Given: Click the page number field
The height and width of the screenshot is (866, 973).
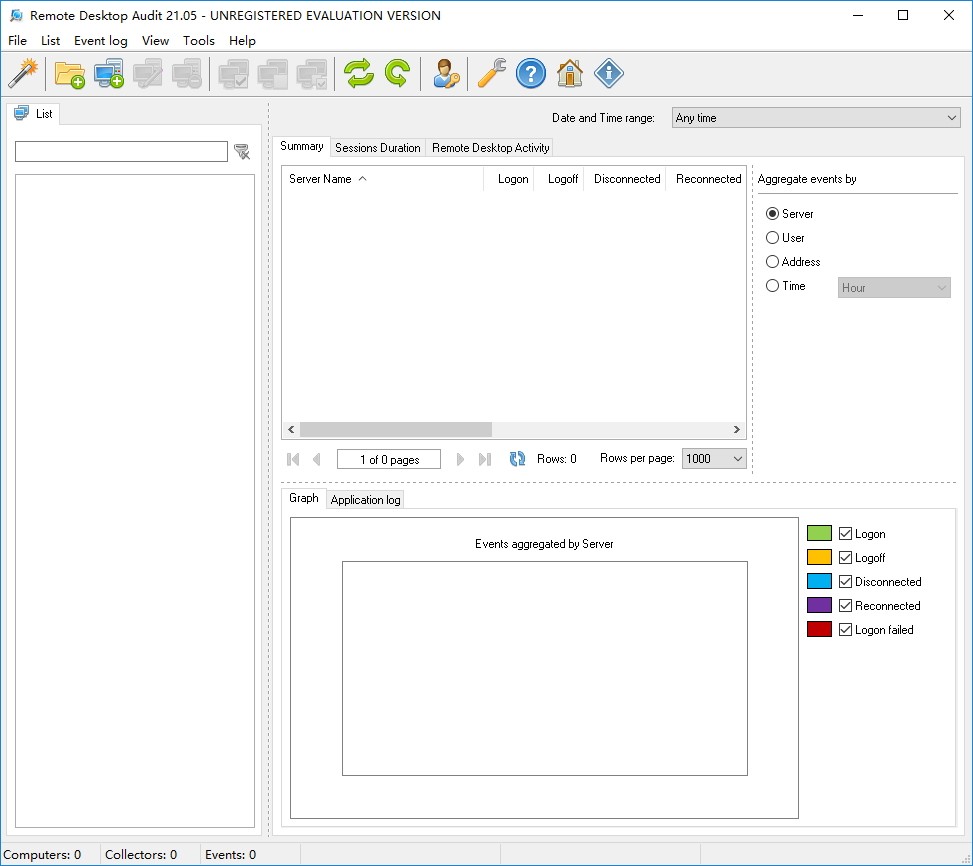Looking at the screenshot, I should click(389, 460).
